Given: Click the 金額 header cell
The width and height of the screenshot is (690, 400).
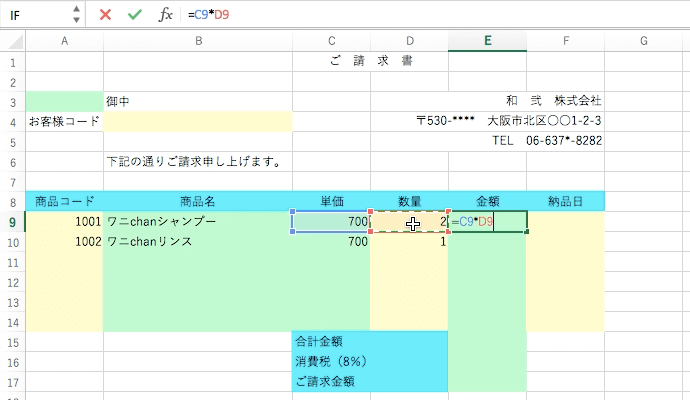Looking at the screenshot, I should click(488, 202).
